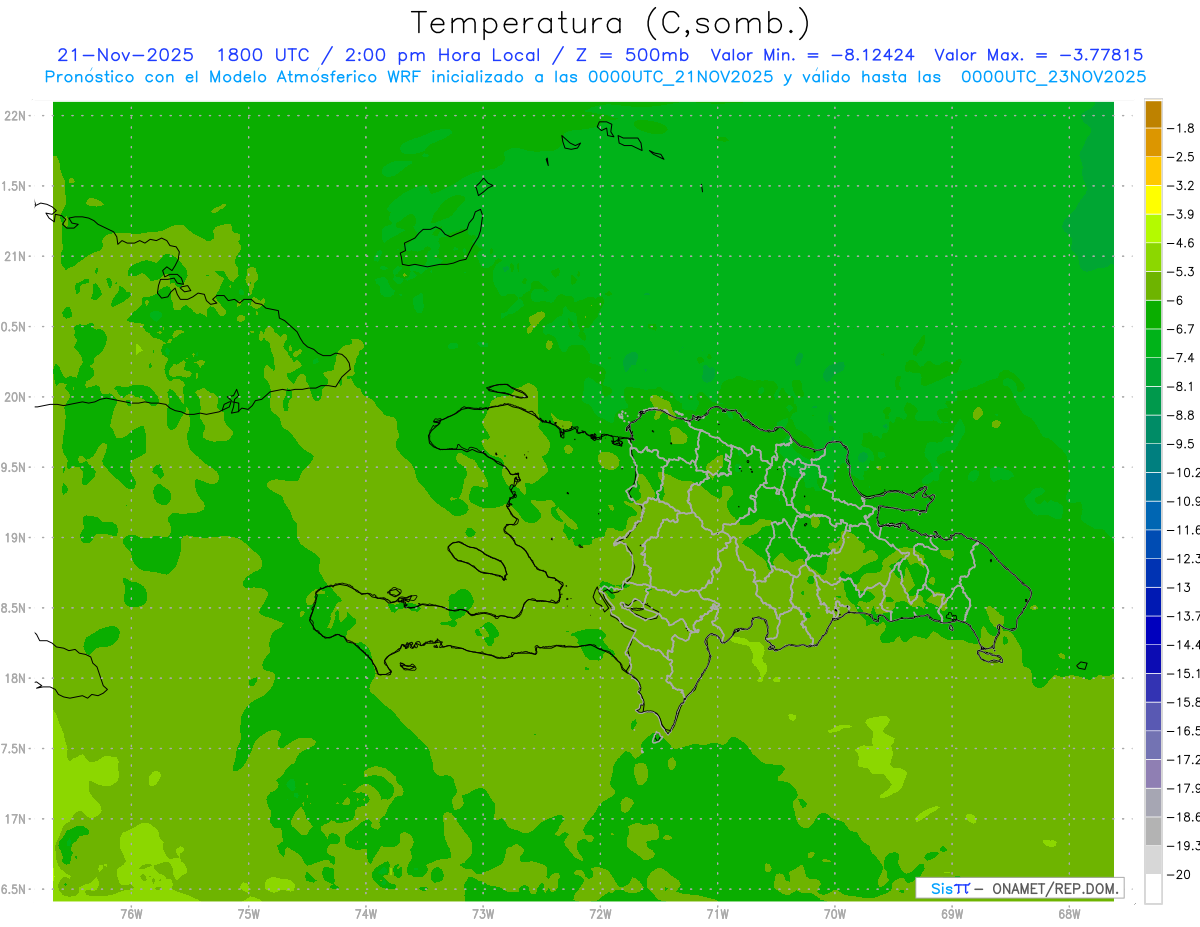1200x927 pixels.
Task: Select the "Z = 500mb" level label
Action: coord(630,55)
